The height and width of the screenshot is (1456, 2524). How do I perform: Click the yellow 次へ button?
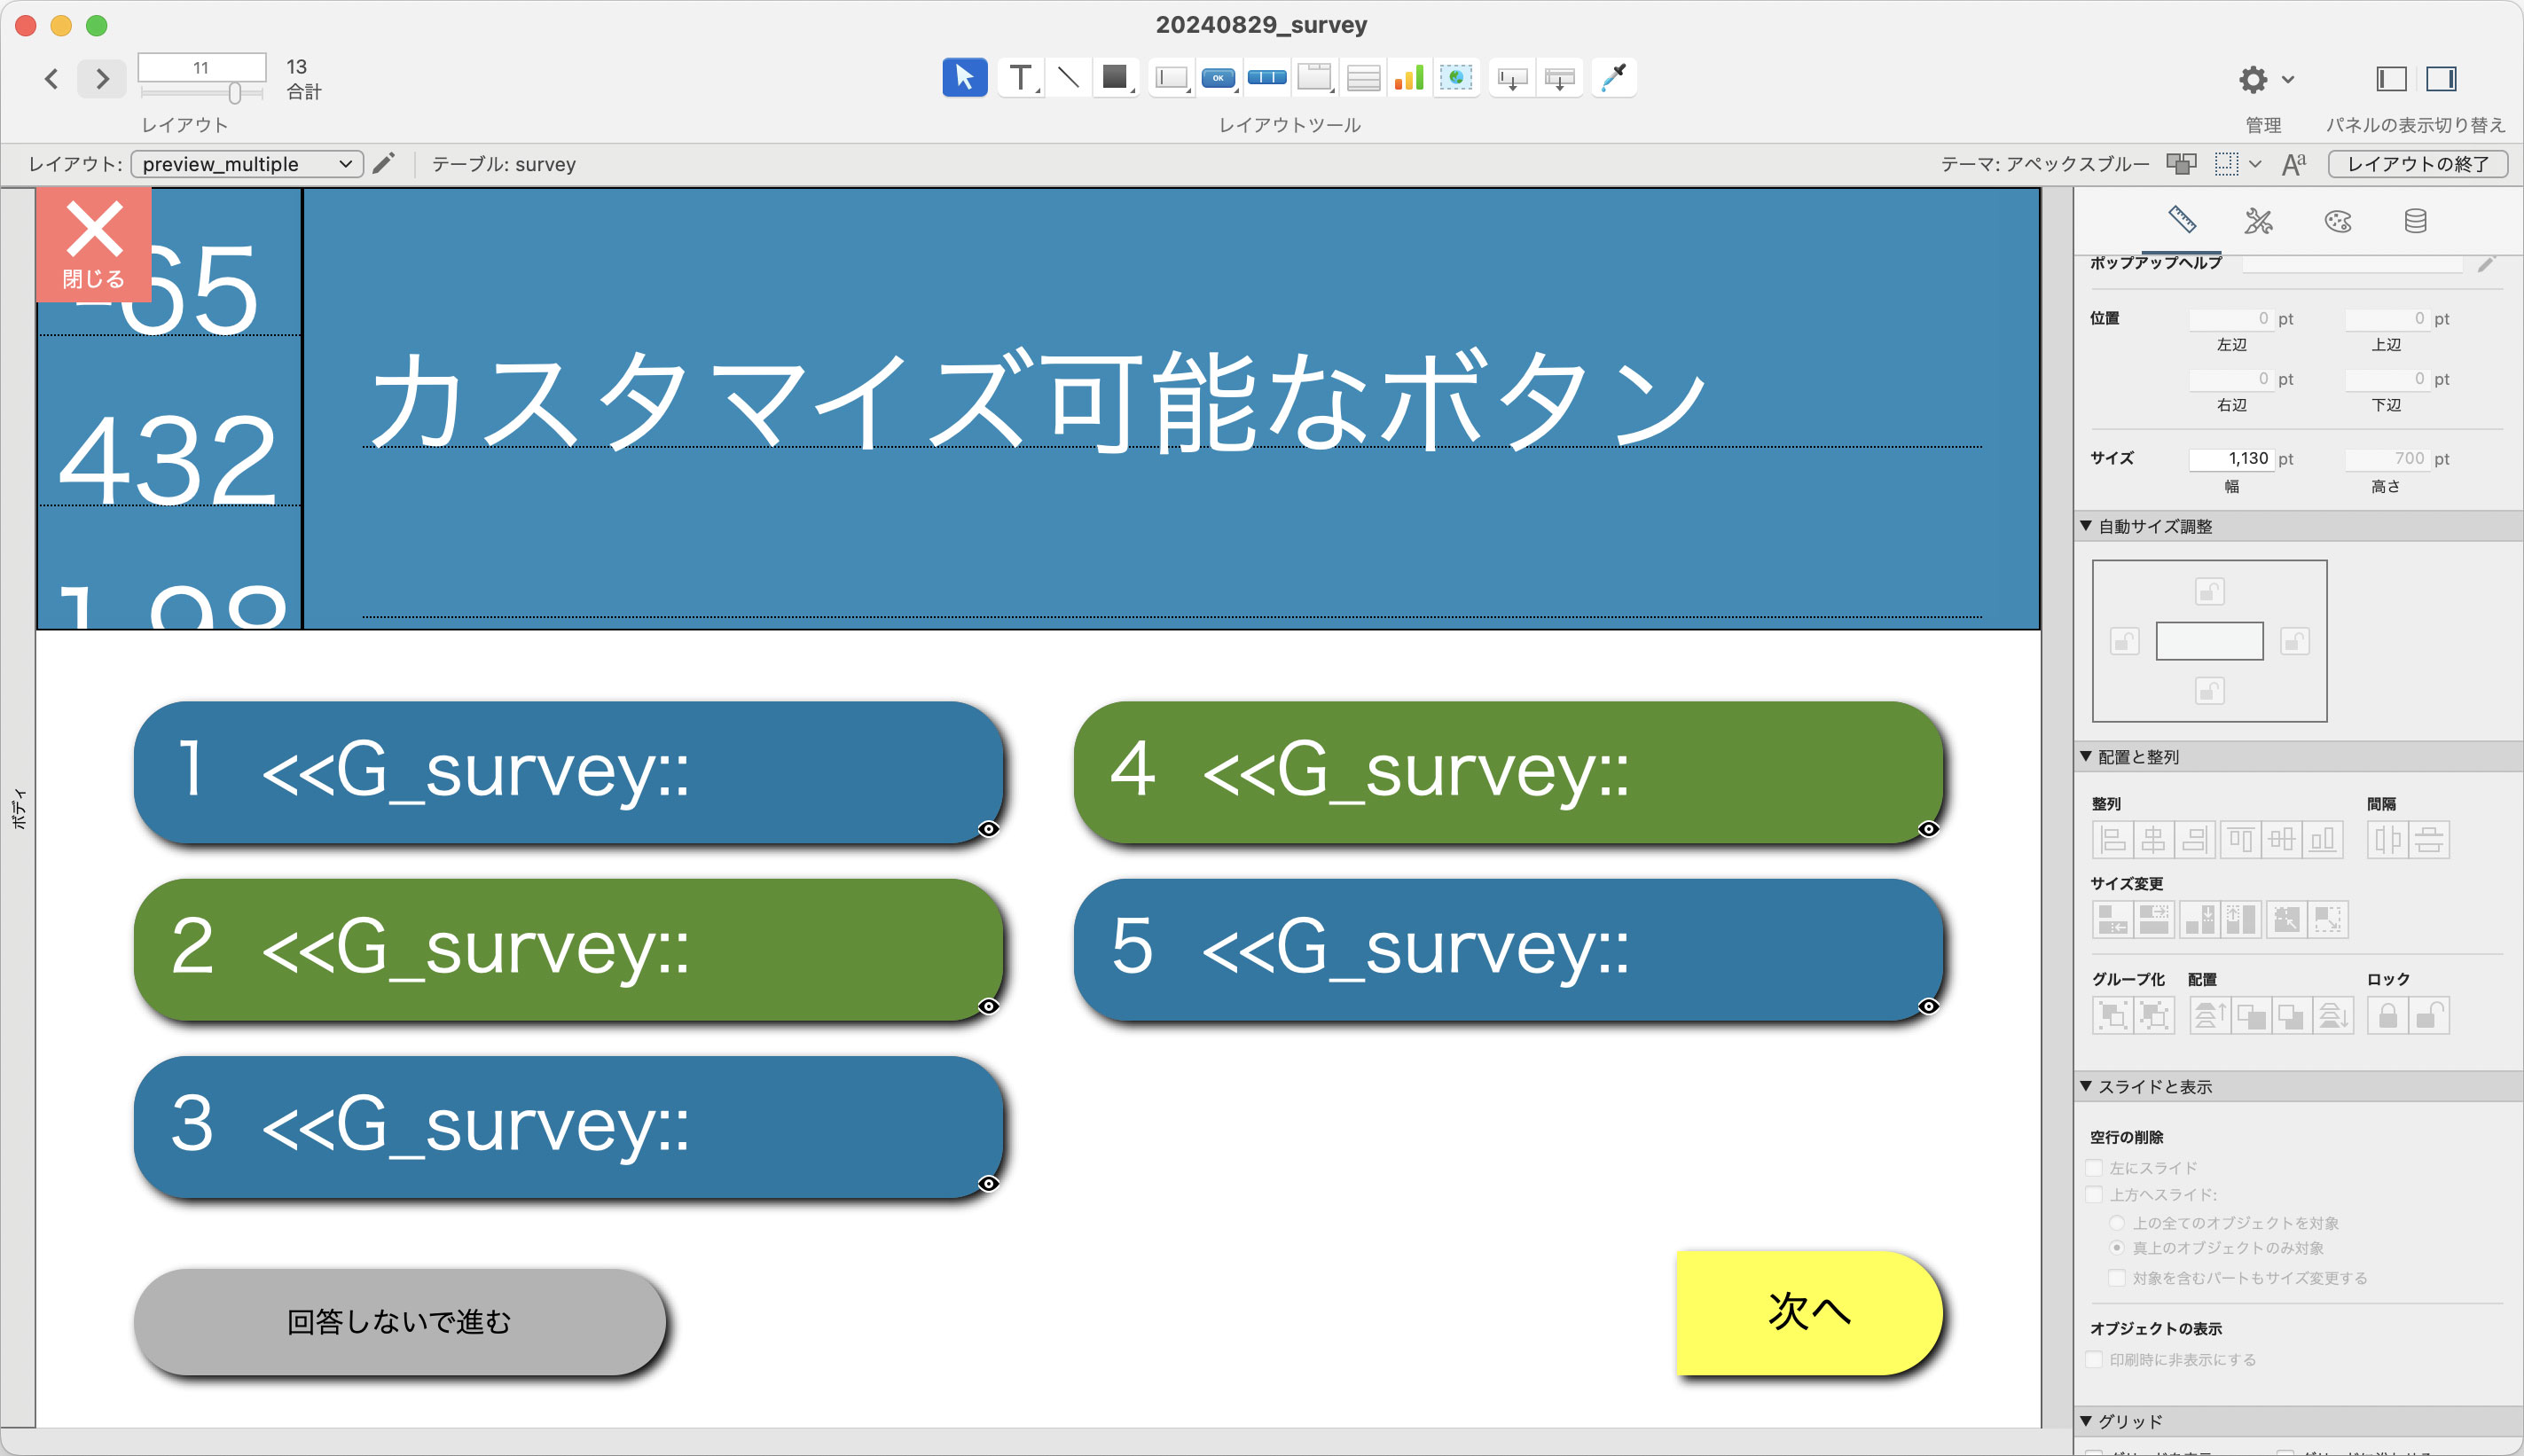tap(1809, 1312)
